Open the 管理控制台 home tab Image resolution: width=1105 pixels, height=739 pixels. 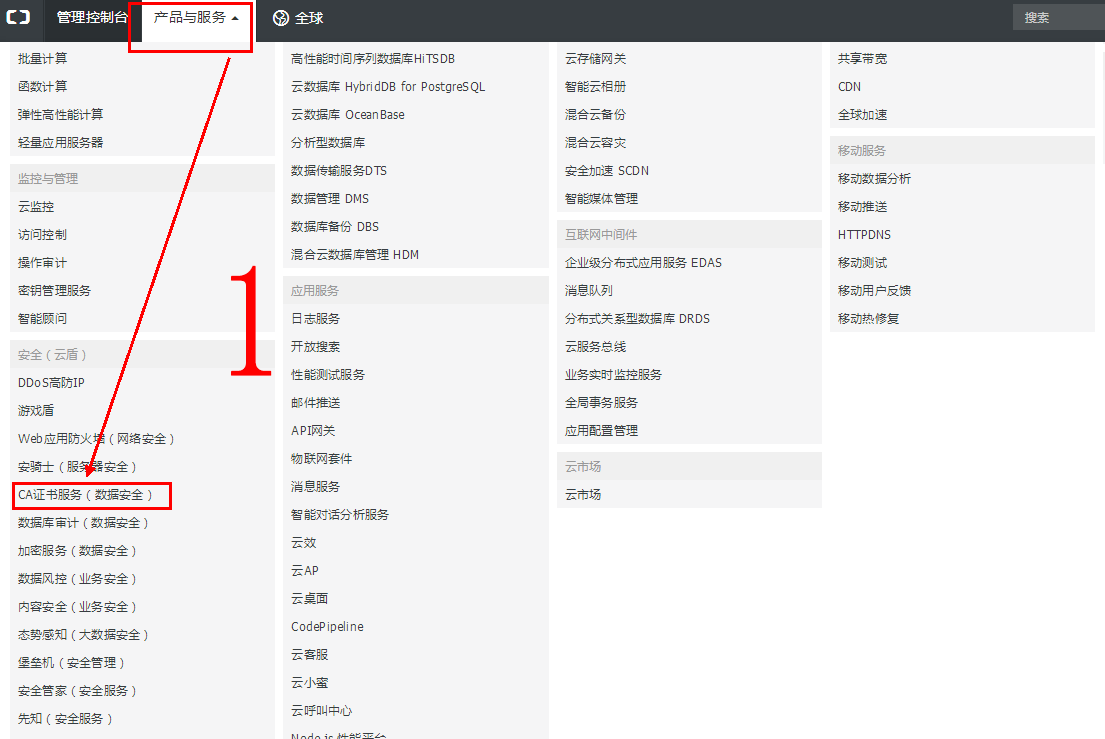pyautogui.click(x=92, y=18)
